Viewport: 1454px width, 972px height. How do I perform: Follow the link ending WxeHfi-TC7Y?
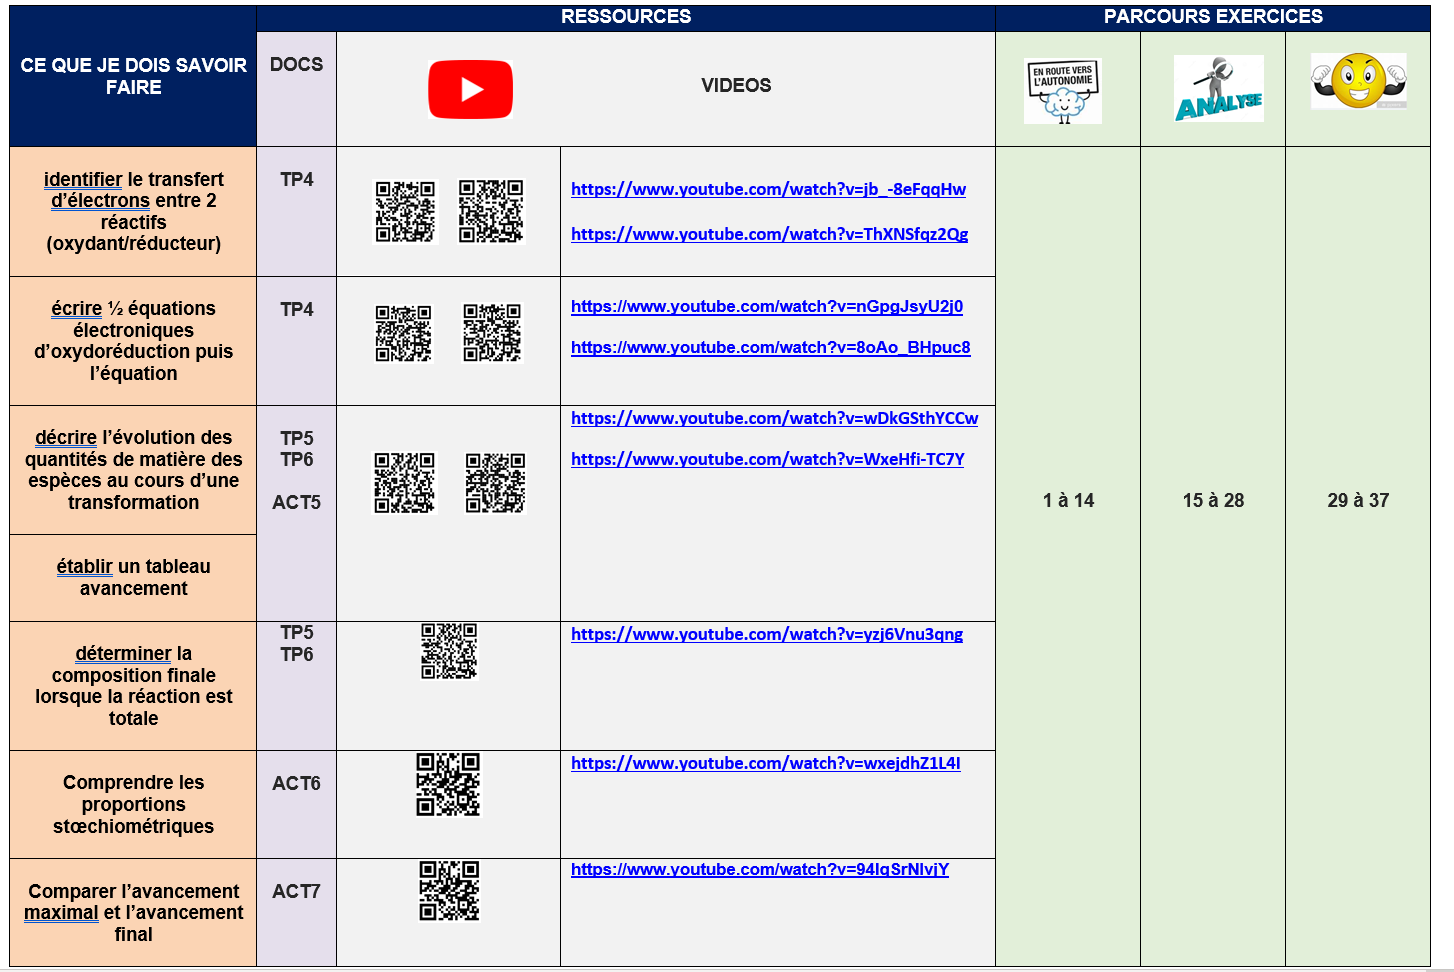click(x=767, y=459)
